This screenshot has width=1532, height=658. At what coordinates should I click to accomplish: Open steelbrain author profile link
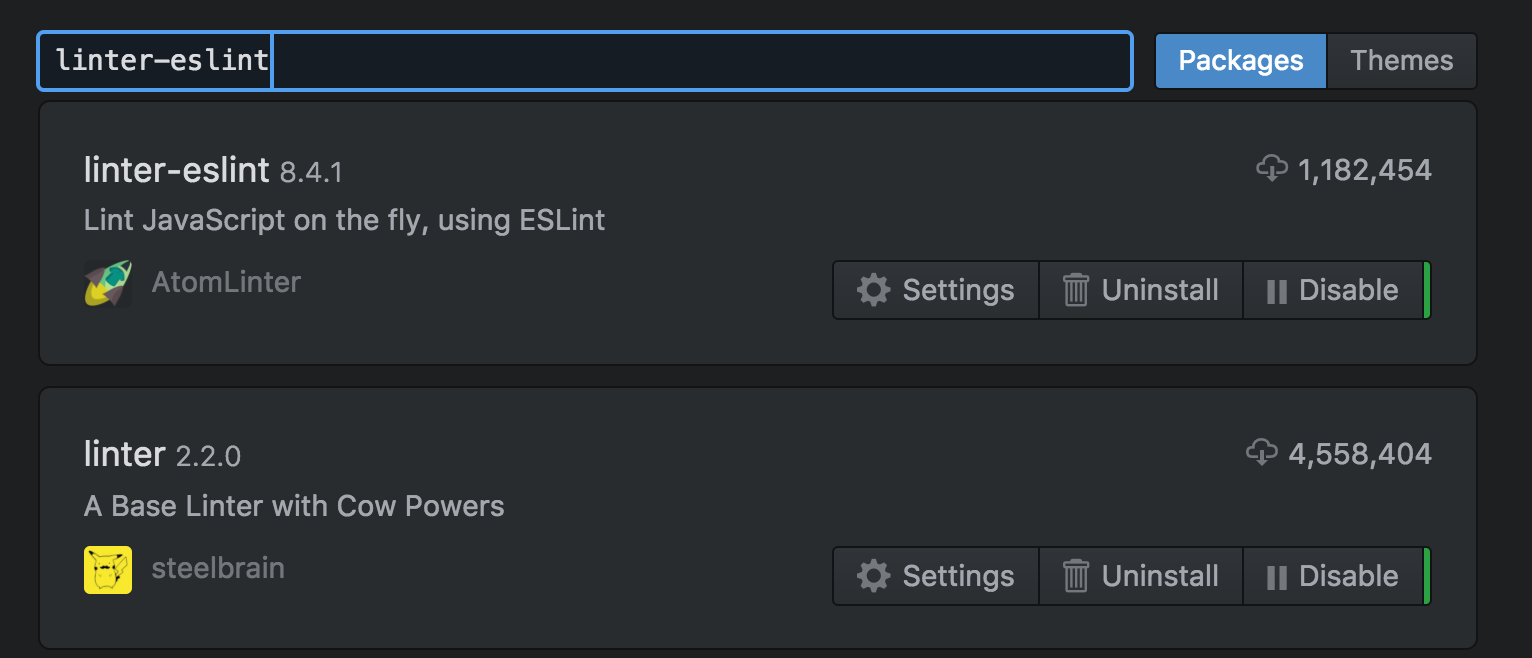(218, 568)
